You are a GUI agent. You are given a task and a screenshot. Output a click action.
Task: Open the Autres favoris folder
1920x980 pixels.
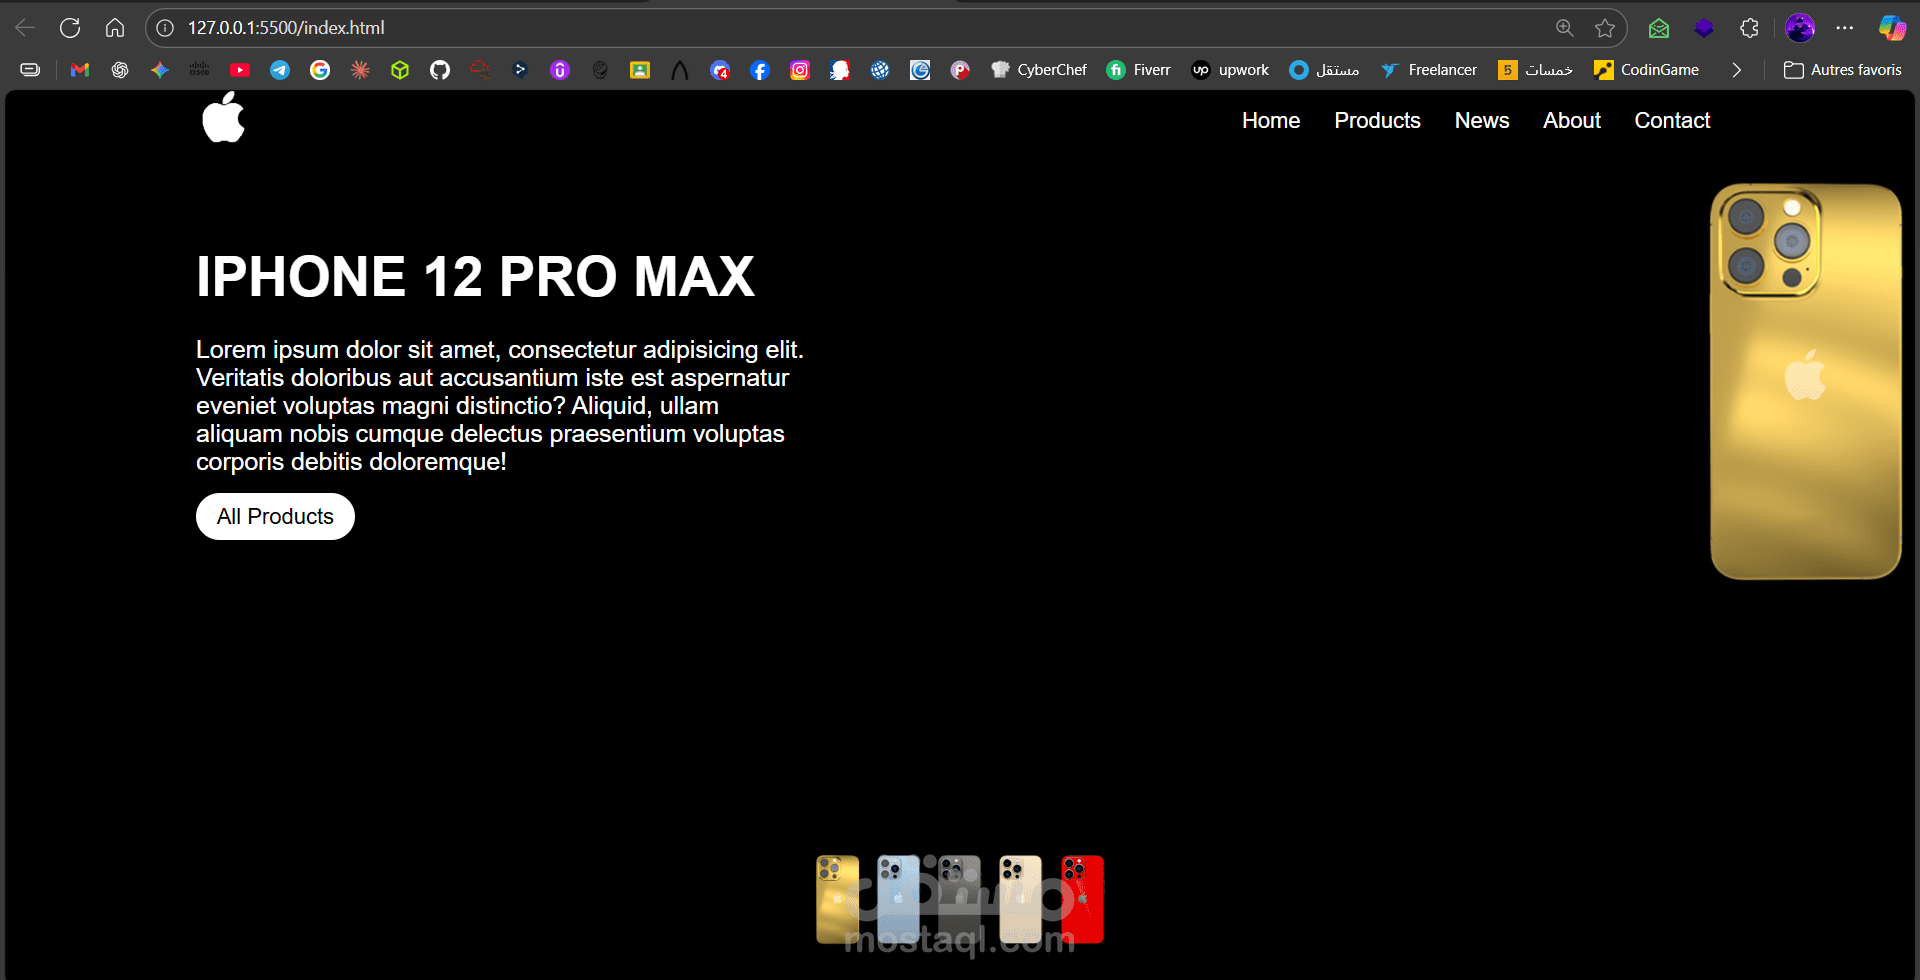[1843, 70]
